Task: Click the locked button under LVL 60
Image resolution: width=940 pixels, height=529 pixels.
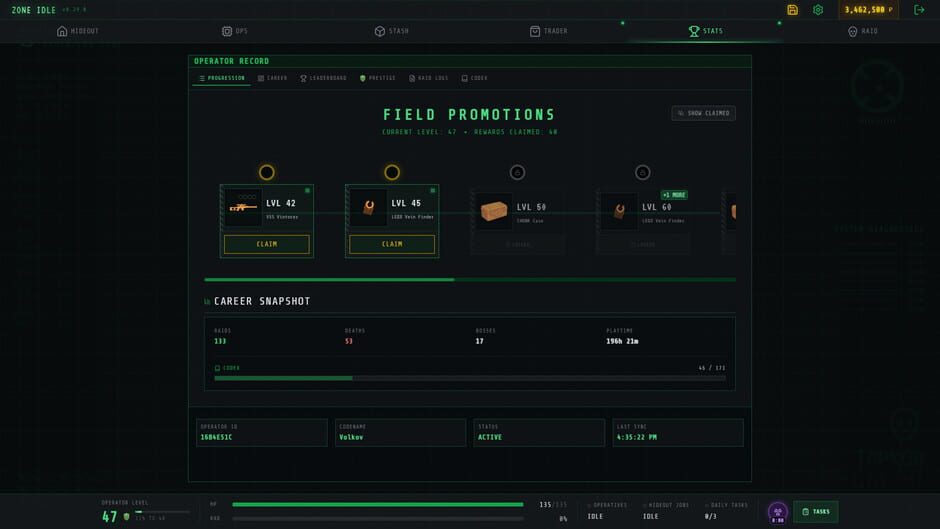Action: (x=643, y=245)
